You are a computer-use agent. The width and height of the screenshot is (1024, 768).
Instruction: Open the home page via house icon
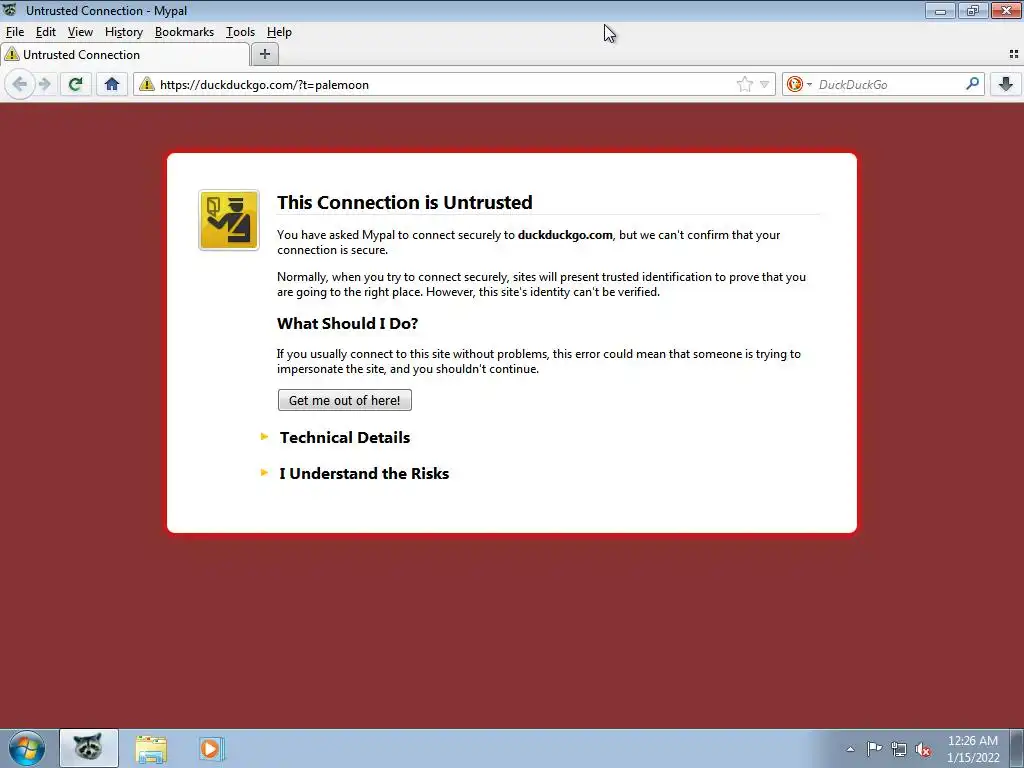(x=112, y=84)
